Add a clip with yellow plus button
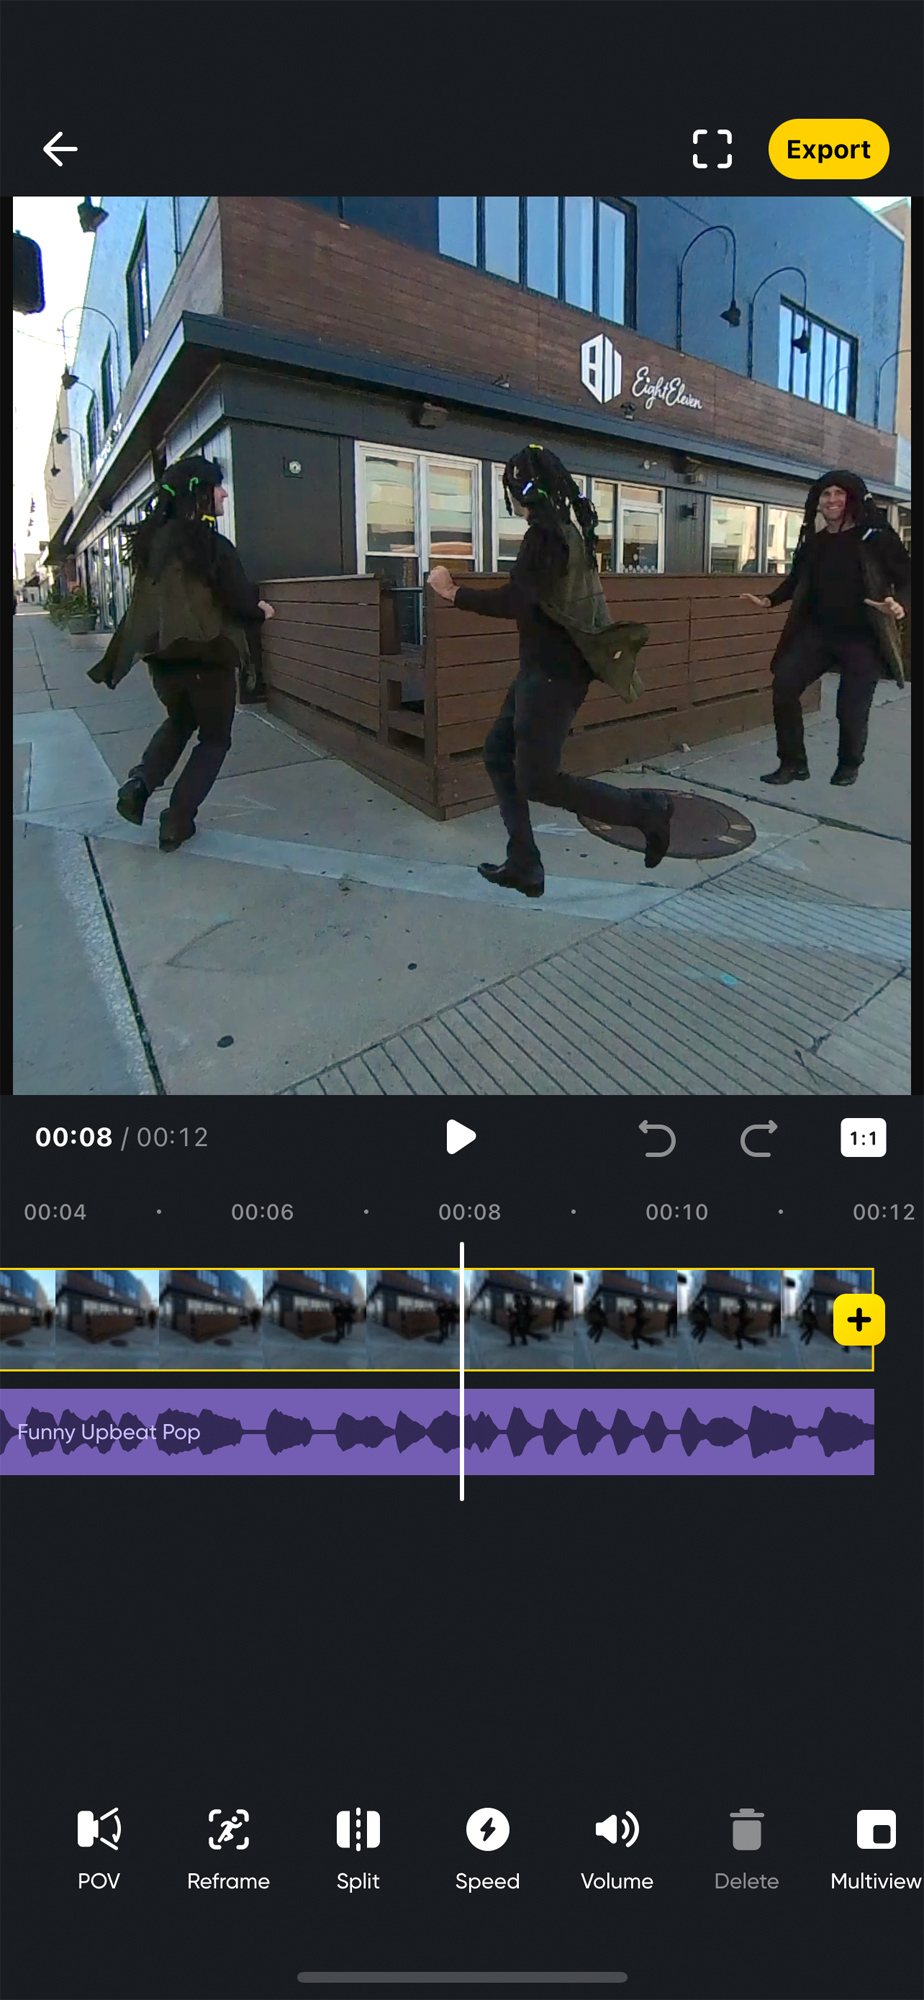 (x=858, y=1320)
